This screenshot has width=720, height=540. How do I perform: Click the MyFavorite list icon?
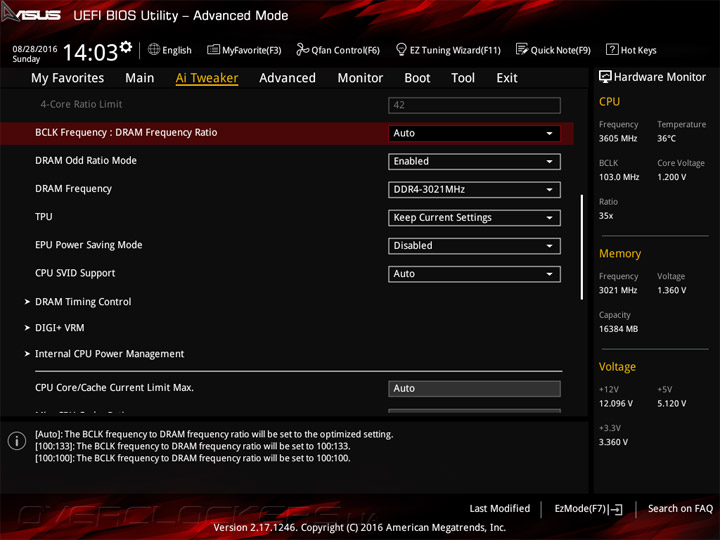point(213,50)
